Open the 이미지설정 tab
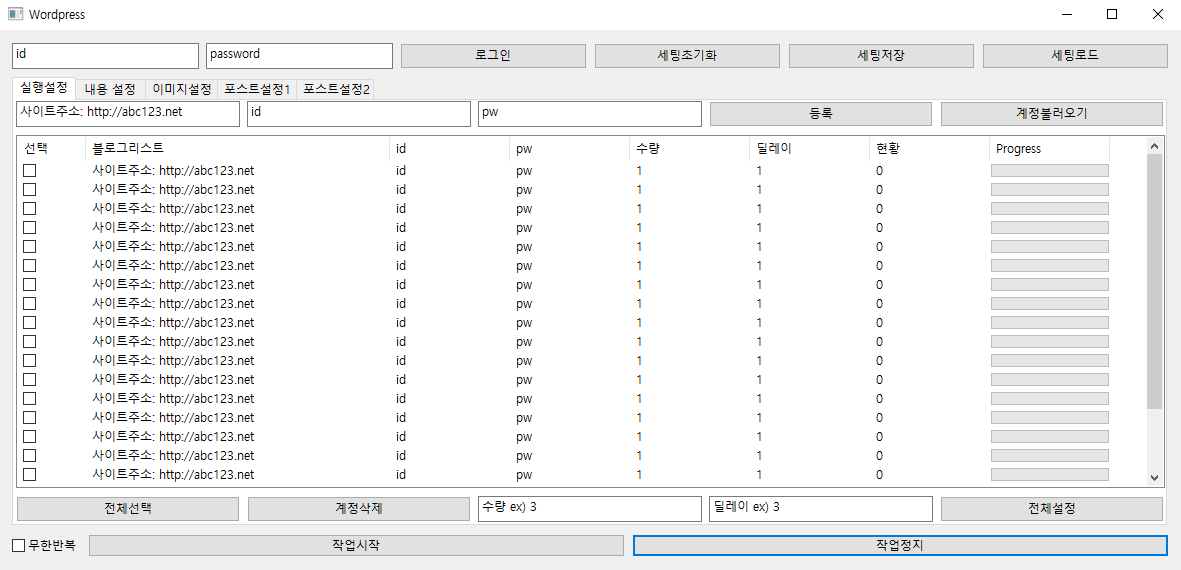1181x570 pixels. coord(181,89)
